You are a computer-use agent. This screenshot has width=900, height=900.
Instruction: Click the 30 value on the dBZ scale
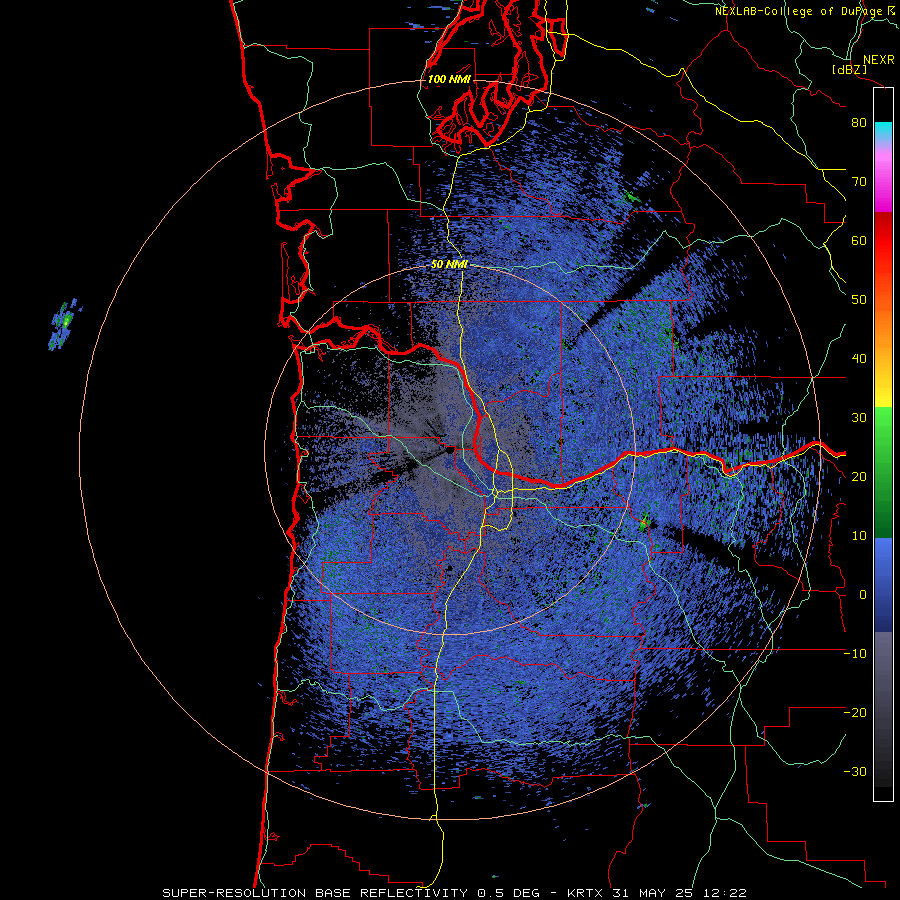[859, 418]
